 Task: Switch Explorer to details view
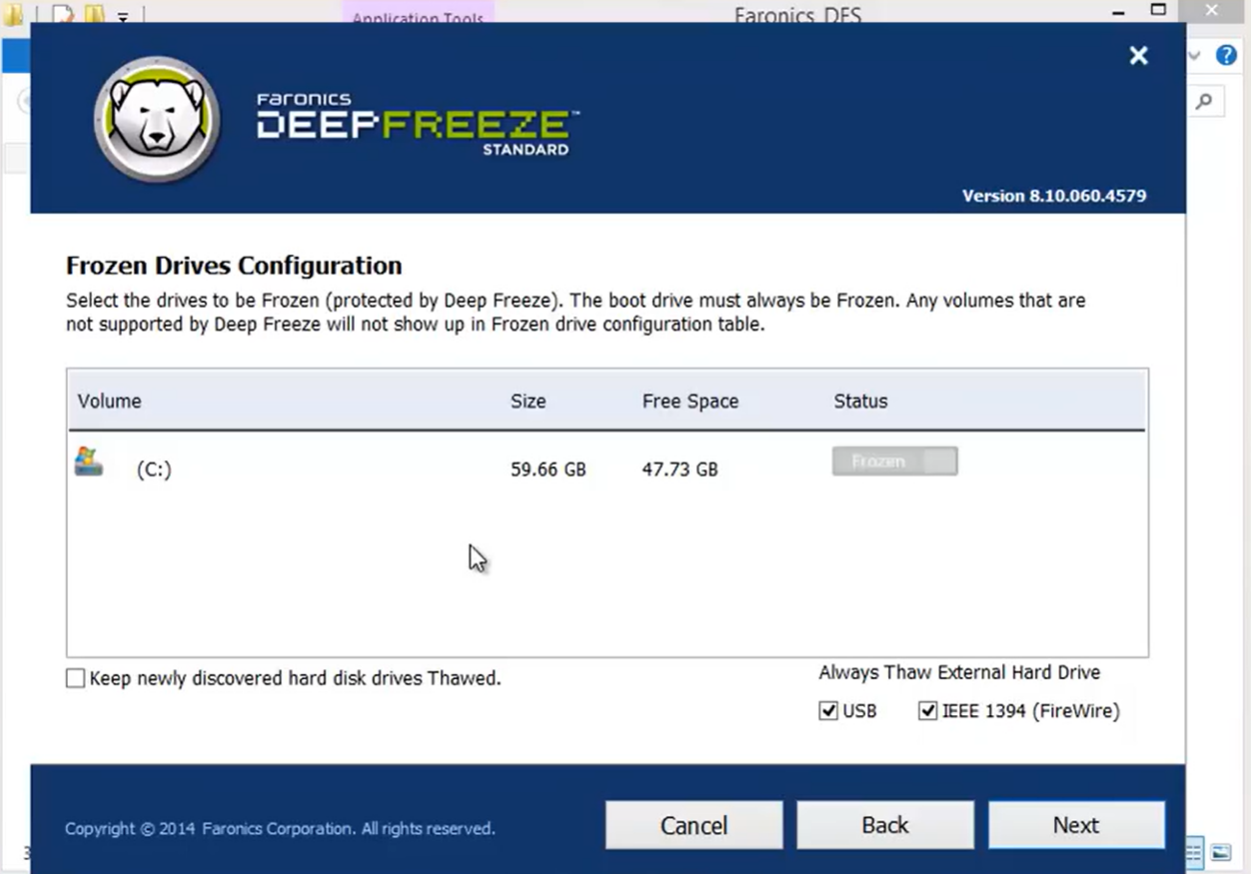pos(1194,853)
